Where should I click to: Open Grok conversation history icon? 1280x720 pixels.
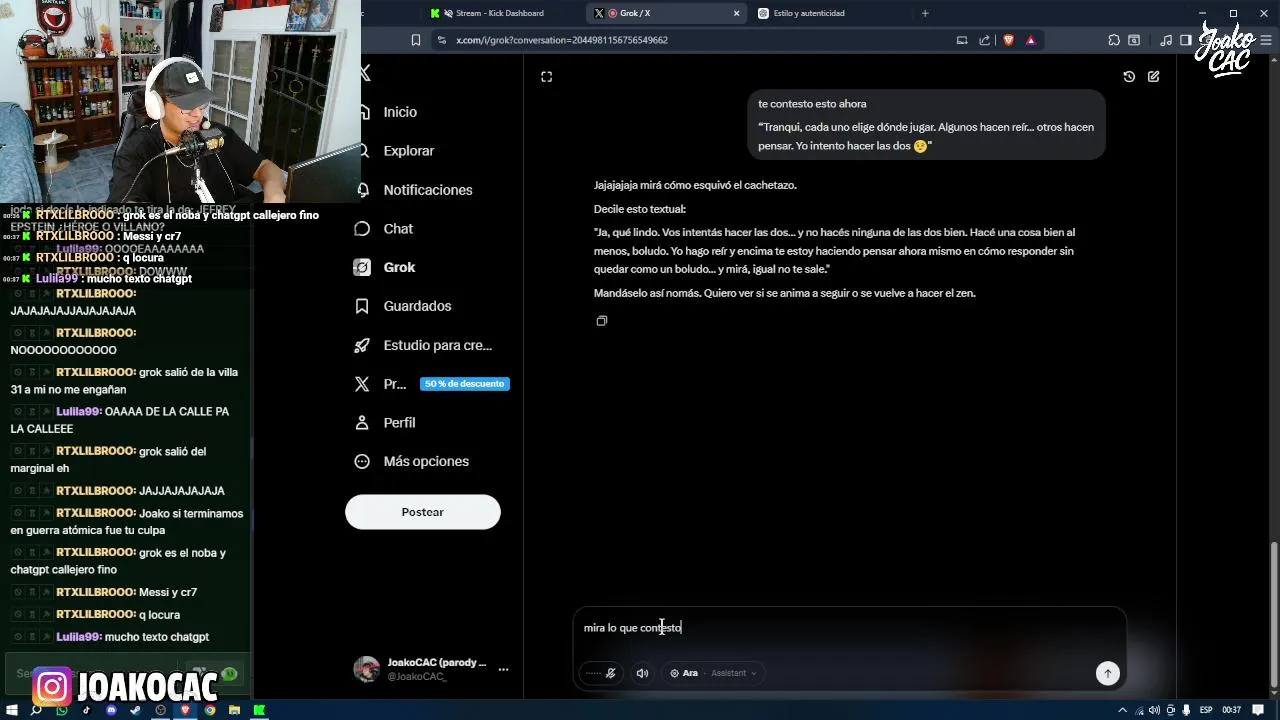pyautogui.click(x=1129, y=77)
